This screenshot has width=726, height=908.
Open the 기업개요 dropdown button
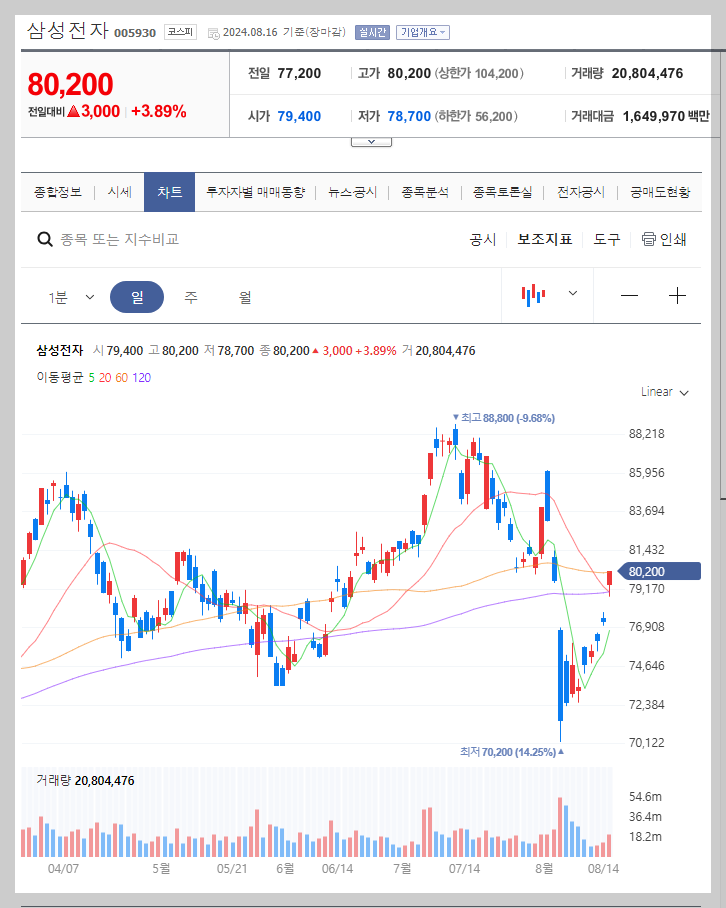tap(423, 32)
